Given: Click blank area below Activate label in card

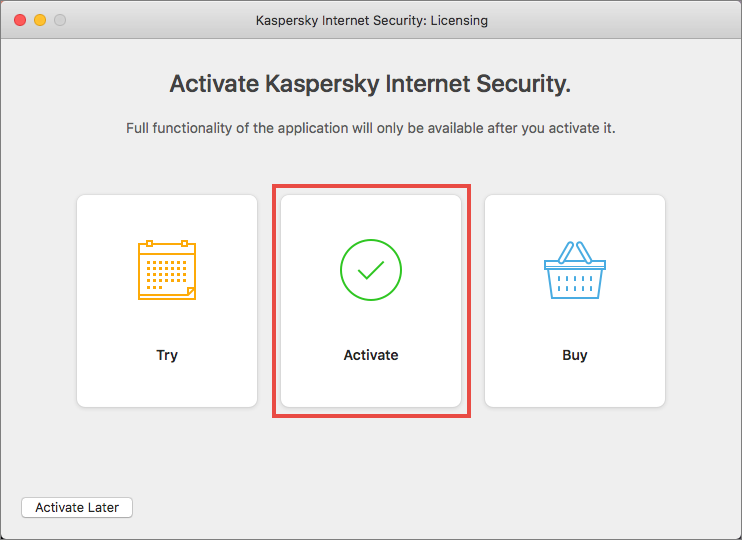Looking at the screenshot, I should click(x=371, y=384).
